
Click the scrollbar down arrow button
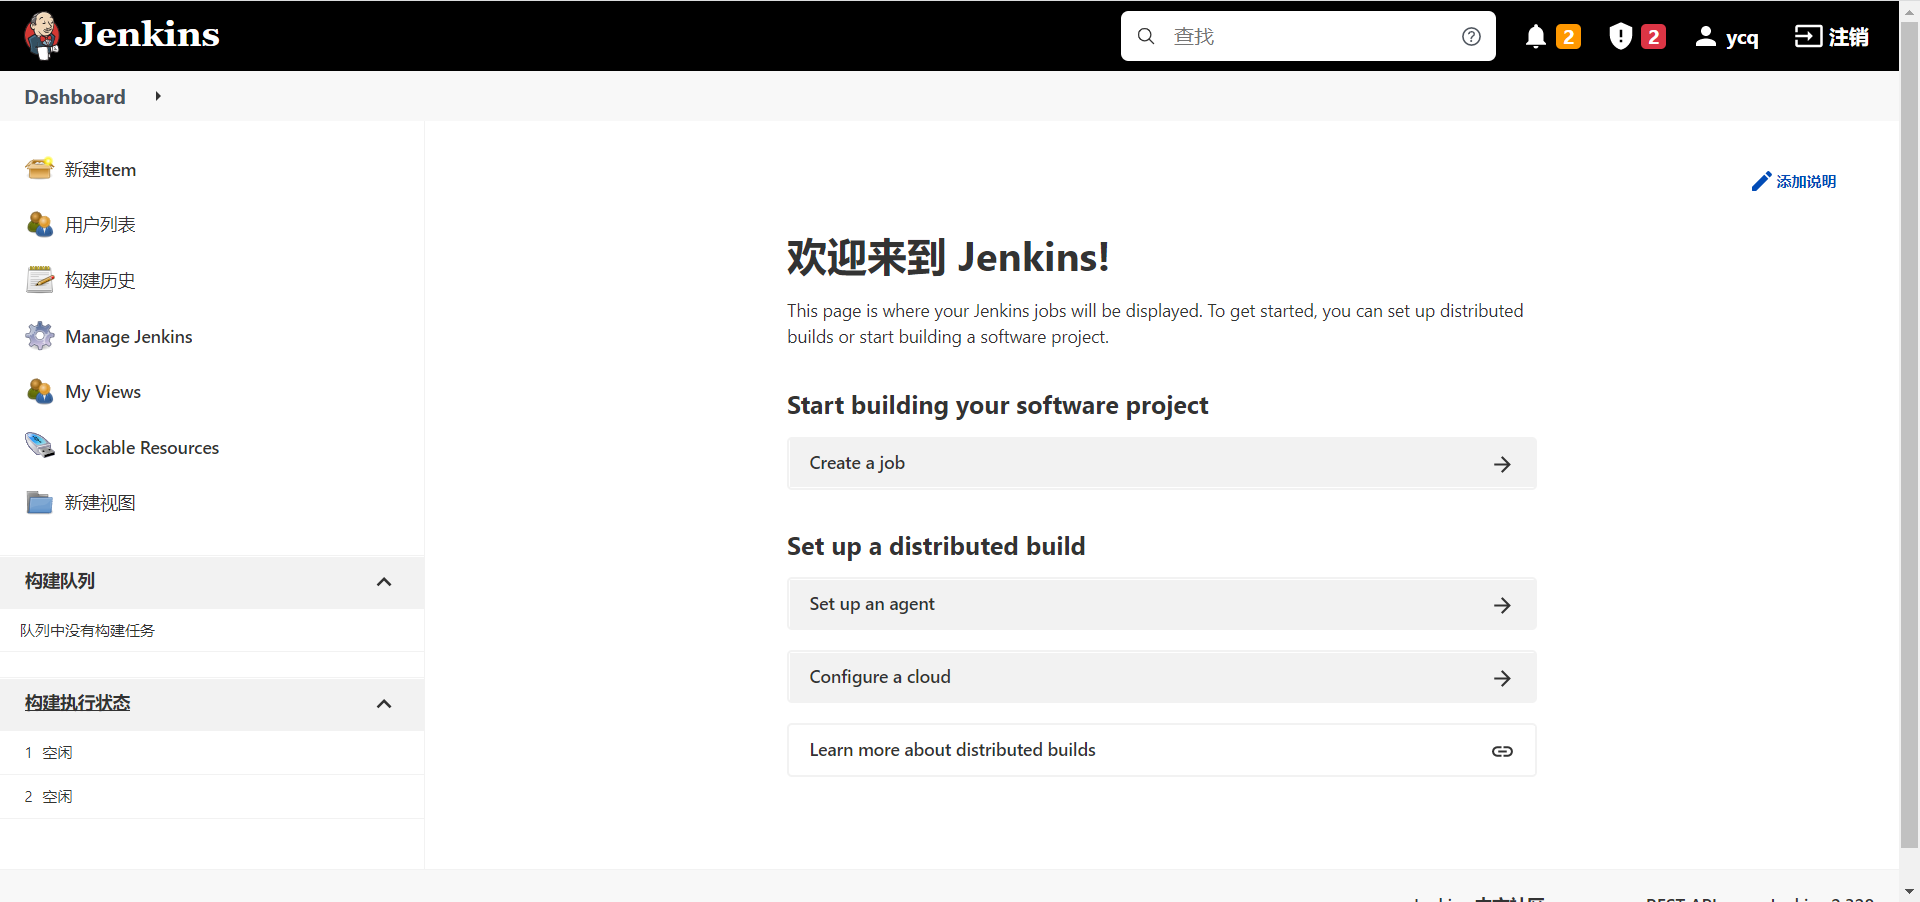pos(1909,891)
